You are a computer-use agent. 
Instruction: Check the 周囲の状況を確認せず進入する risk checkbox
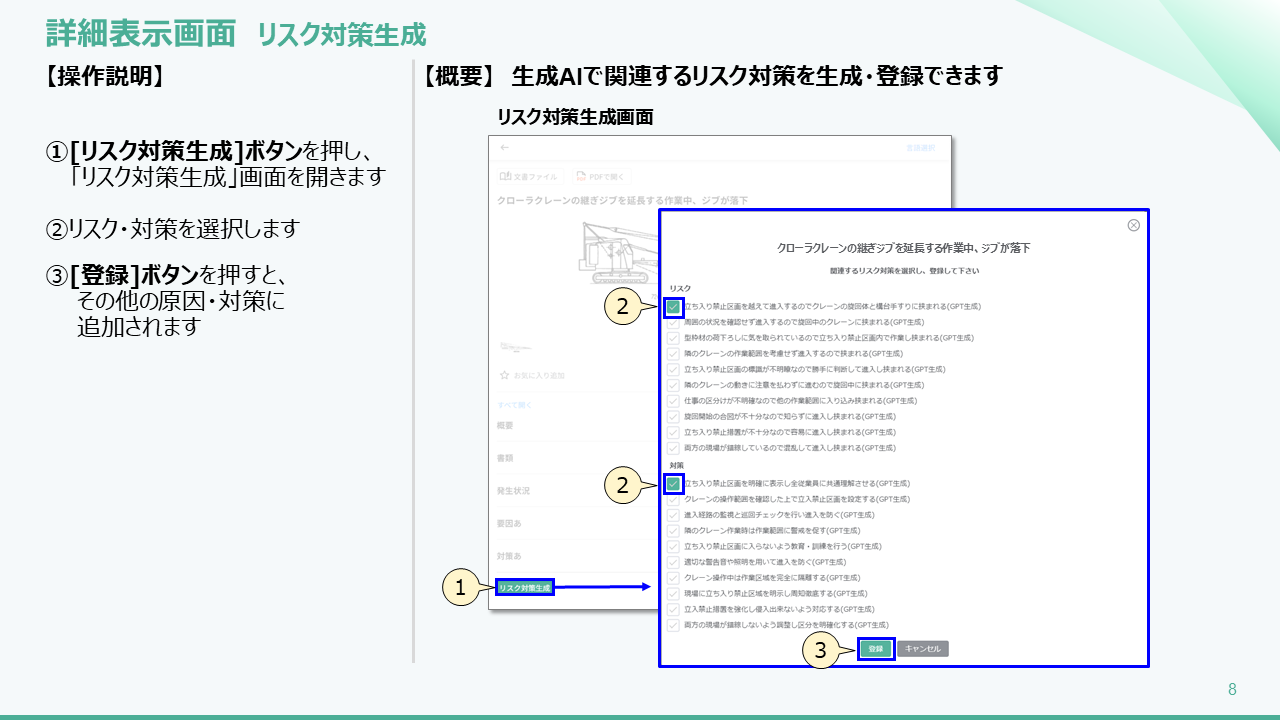674,323
